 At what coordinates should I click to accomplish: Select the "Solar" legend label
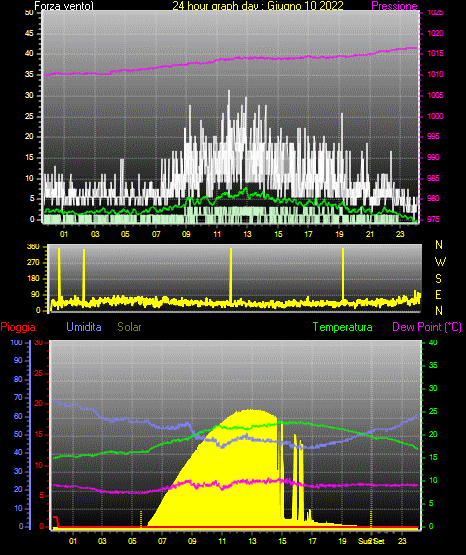tap(130, 327)
